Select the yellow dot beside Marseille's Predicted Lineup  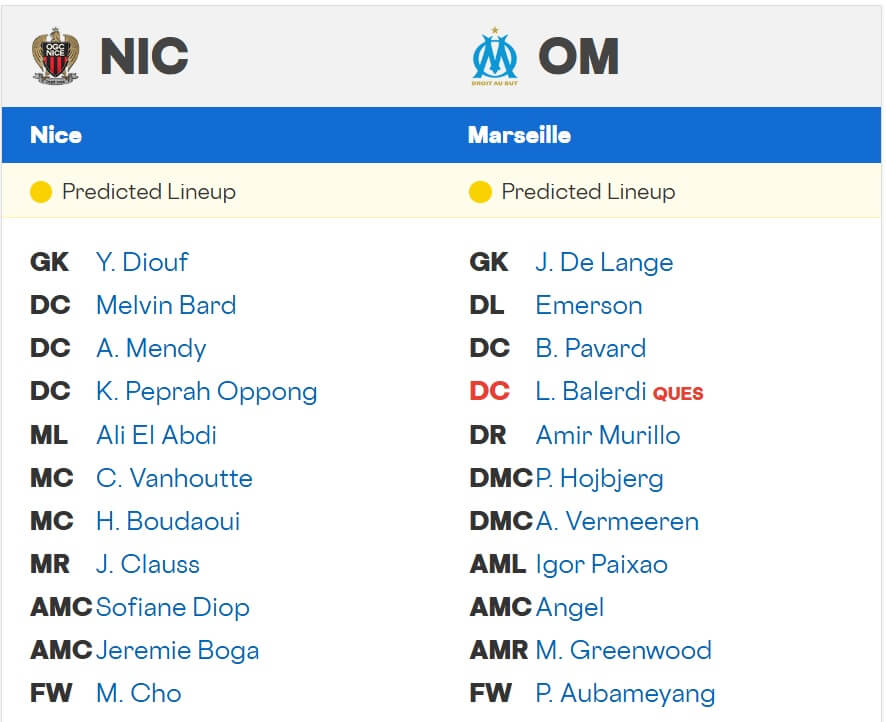coord(479,190)
